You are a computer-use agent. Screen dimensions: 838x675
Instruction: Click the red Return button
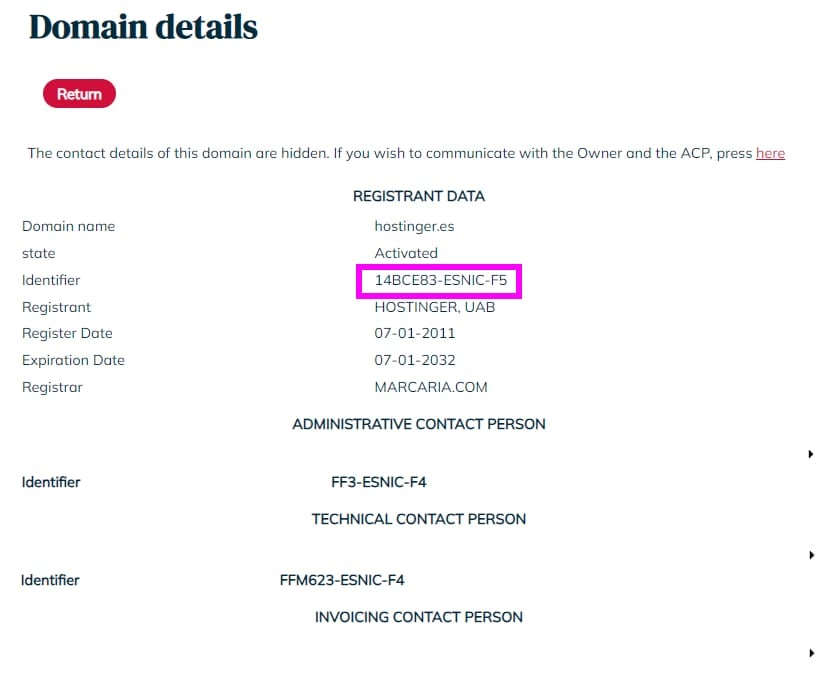[79, 94]
